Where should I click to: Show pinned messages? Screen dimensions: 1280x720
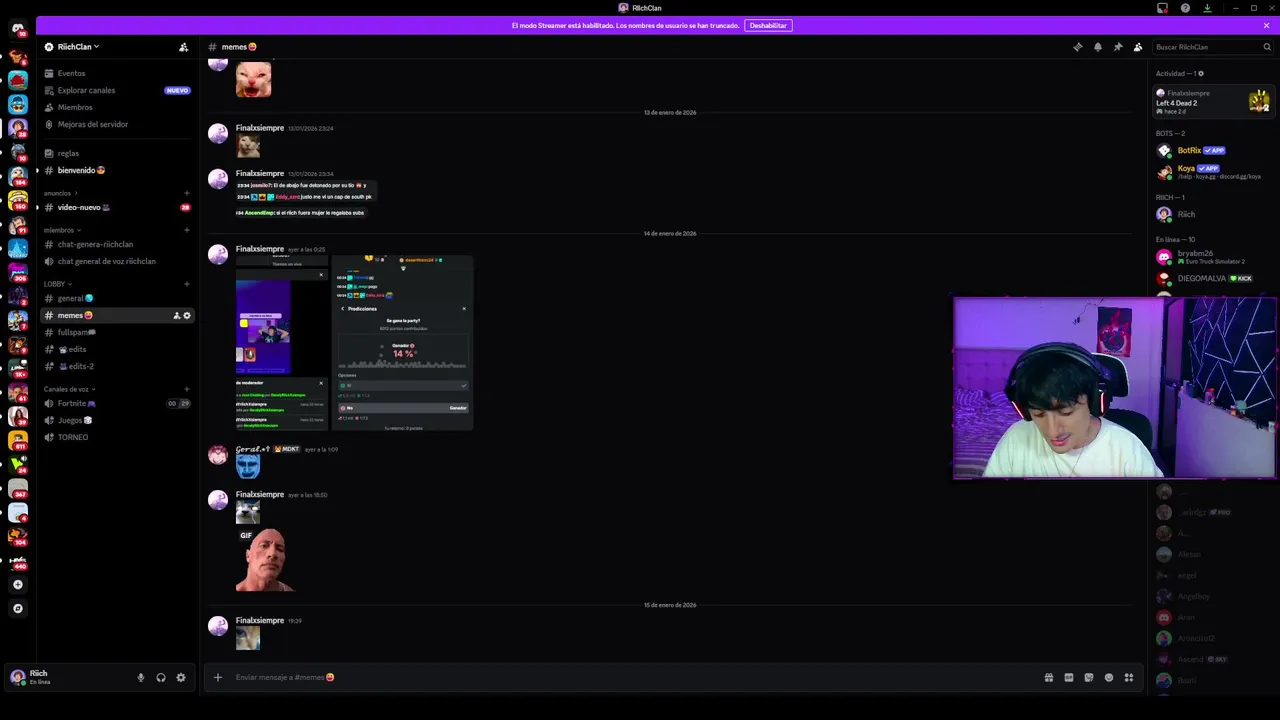coord(1118,47)
